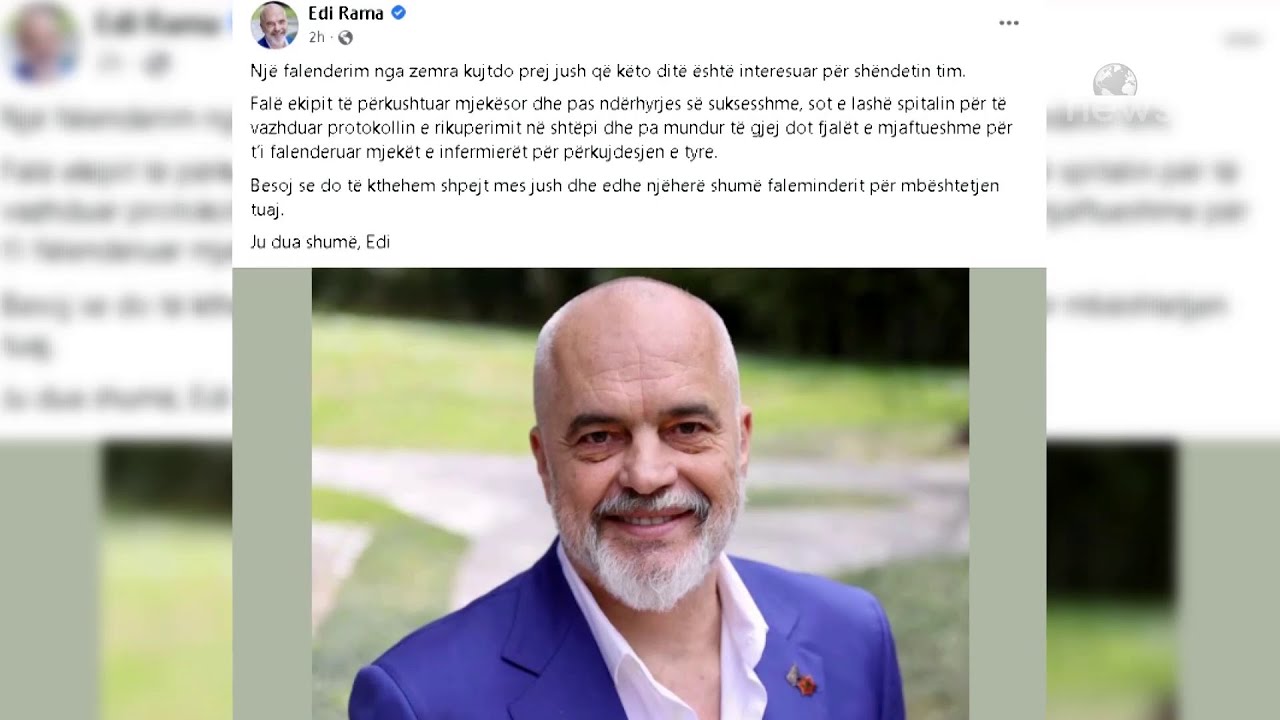Open Edi Rama's round profile picture
1280x720 pixels.
point(274,25)
